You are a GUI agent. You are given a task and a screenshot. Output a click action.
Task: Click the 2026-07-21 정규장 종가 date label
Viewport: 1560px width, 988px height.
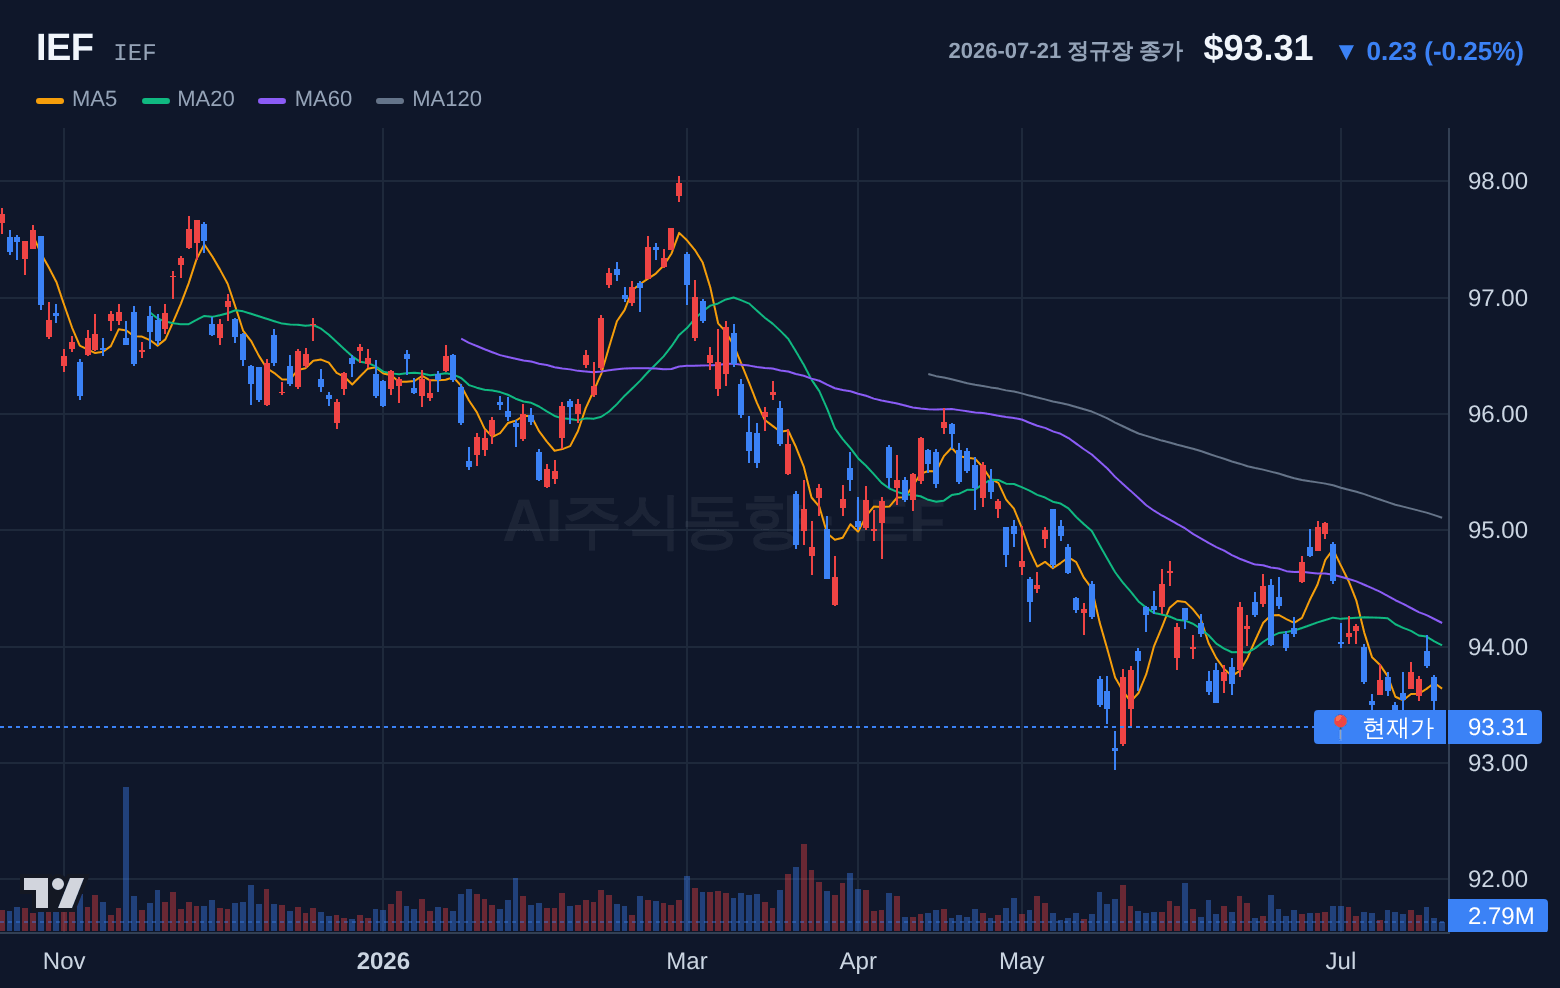pos(1065,51)
